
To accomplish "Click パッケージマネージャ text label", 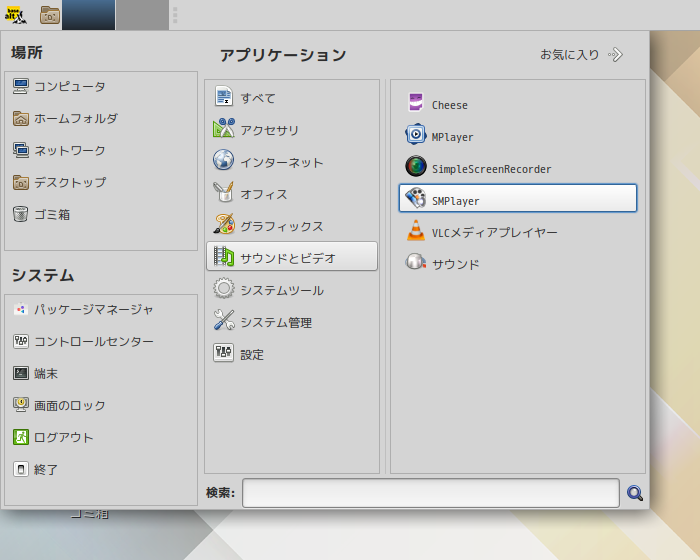I will pos(94,309).
